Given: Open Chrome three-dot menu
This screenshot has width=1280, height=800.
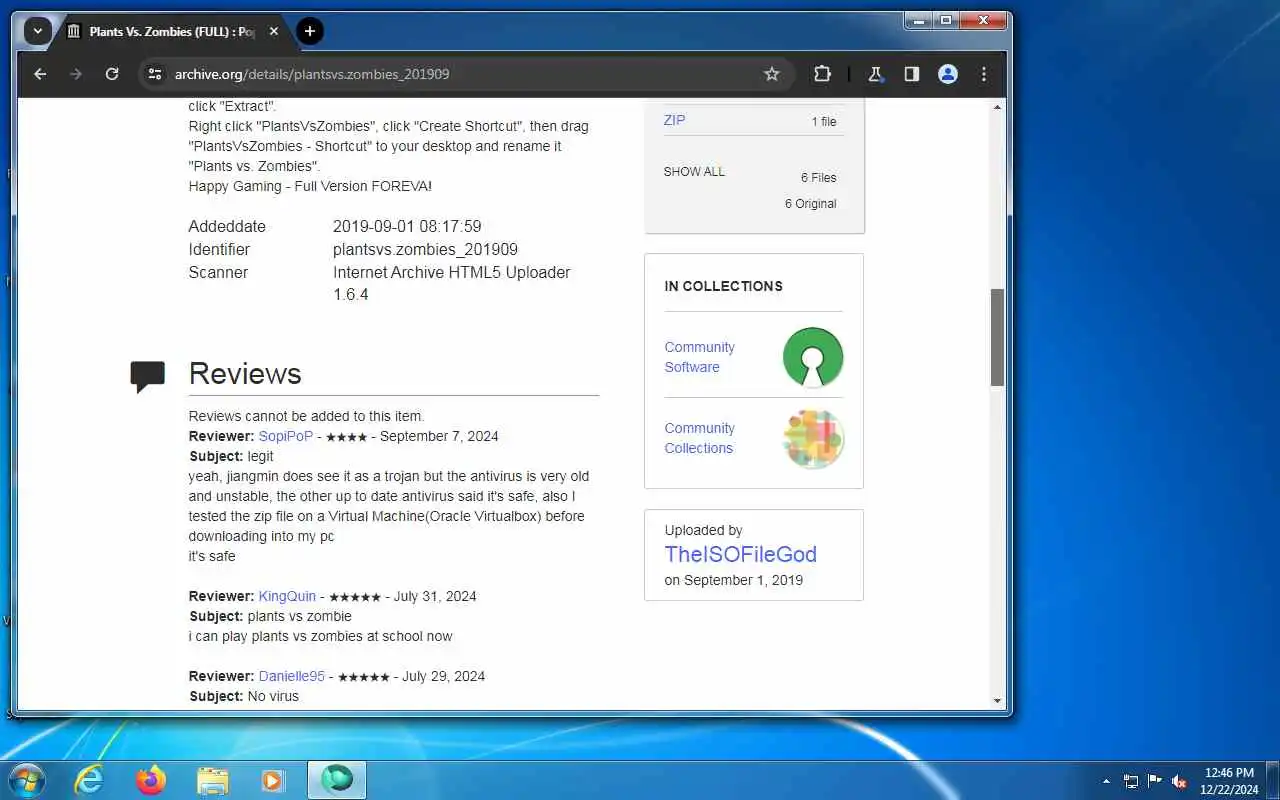Looking at the screenshot, I should pos(984,74).
